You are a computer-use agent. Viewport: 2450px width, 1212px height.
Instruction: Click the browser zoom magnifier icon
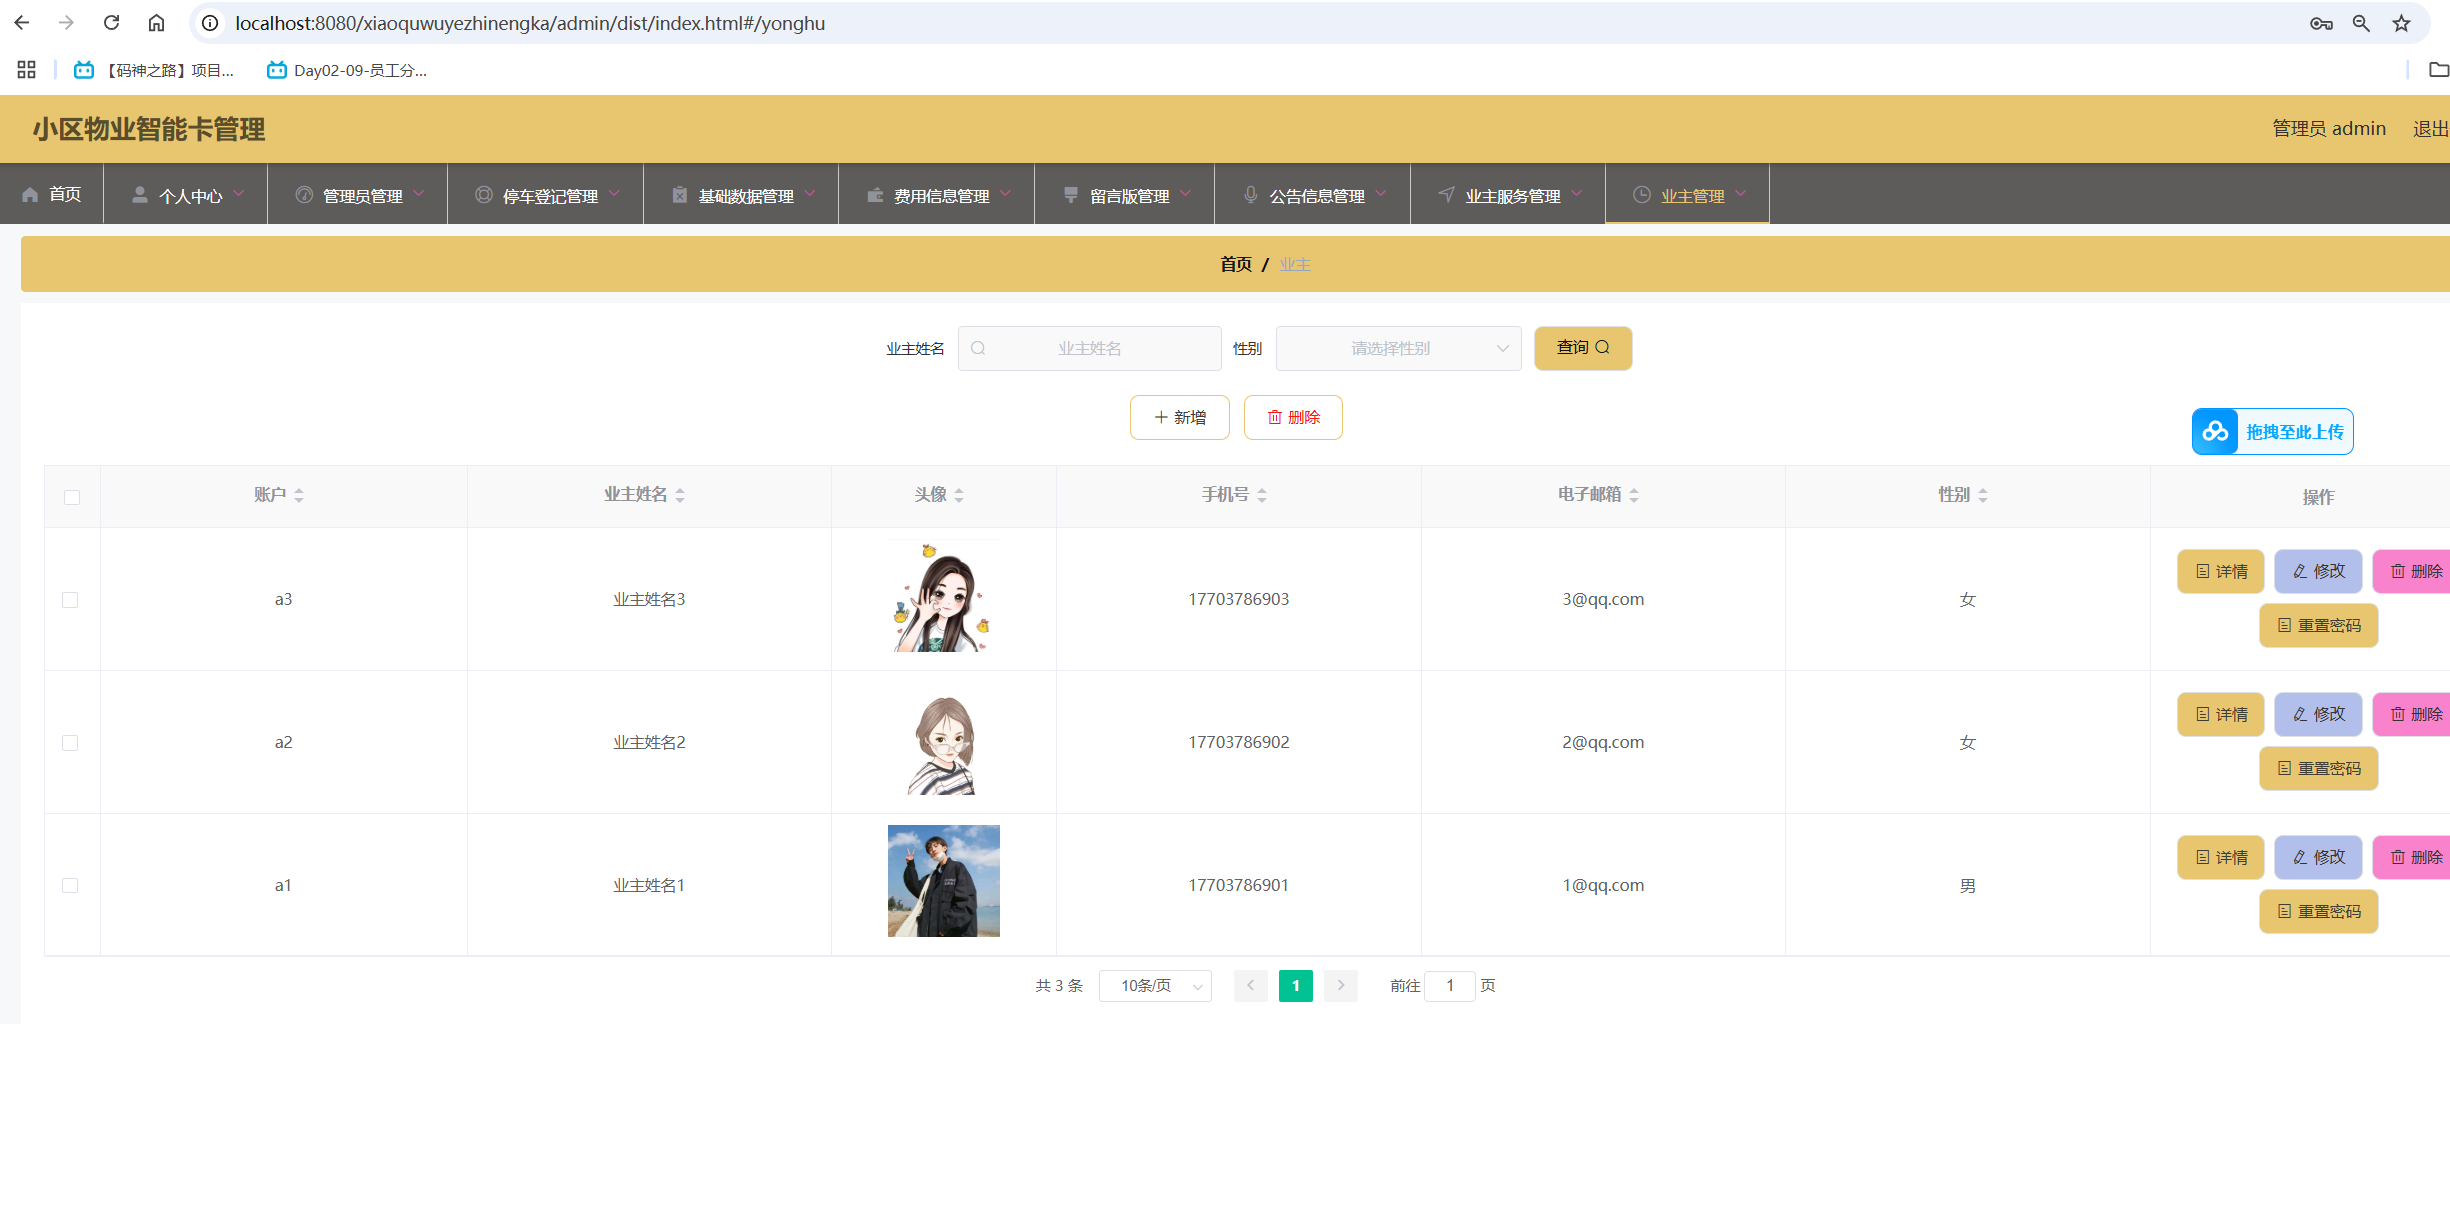click(x=2361, y=23)
